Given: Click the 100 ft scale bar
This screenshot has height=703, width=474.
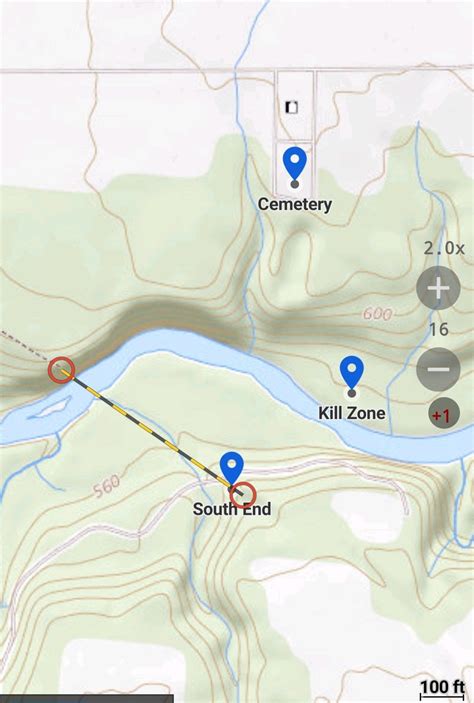Looking at the screenshot, I should (x=442, y=689).
